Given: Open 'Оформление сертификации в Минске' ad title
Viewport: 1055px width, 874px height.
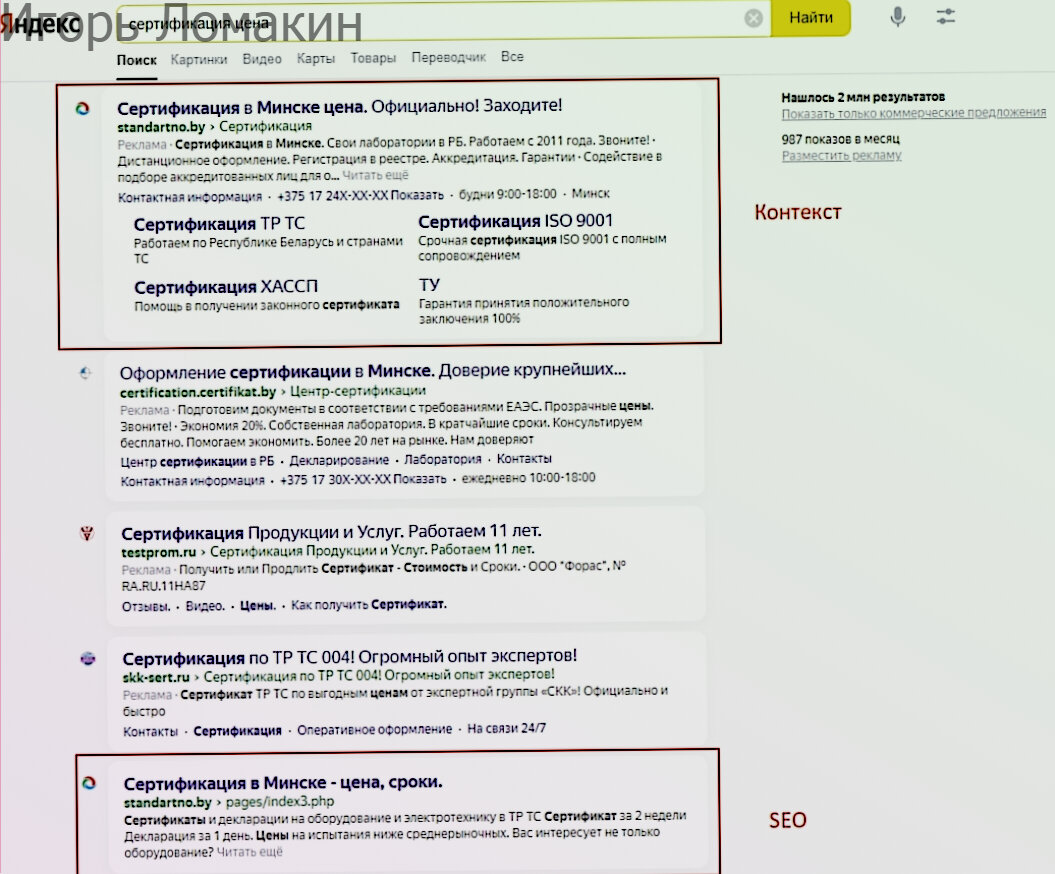Looking at the screenshot, I should pyautogui.click(x=373, y=371).
